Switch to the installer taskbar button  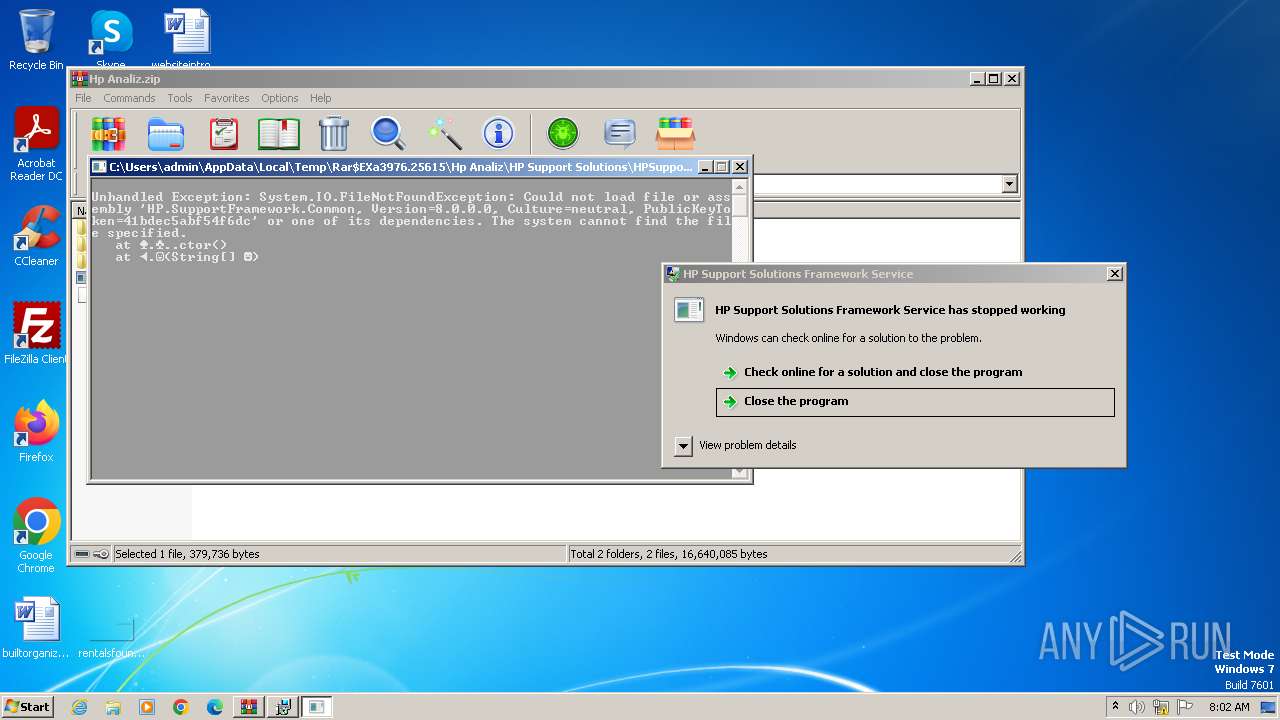click(x=283, y=707)
